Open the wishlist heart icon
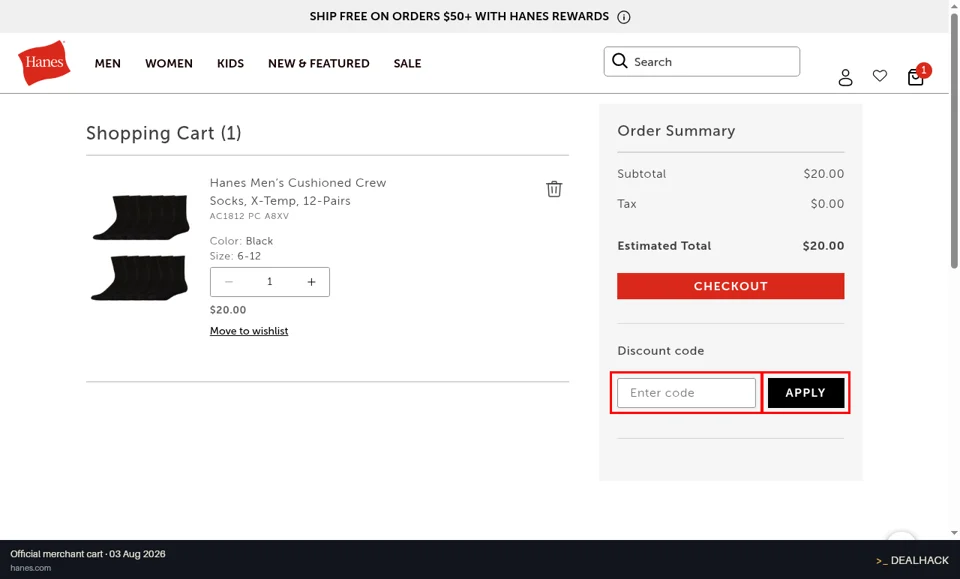The height and width of the screenshot is (579, 960). 880,76
